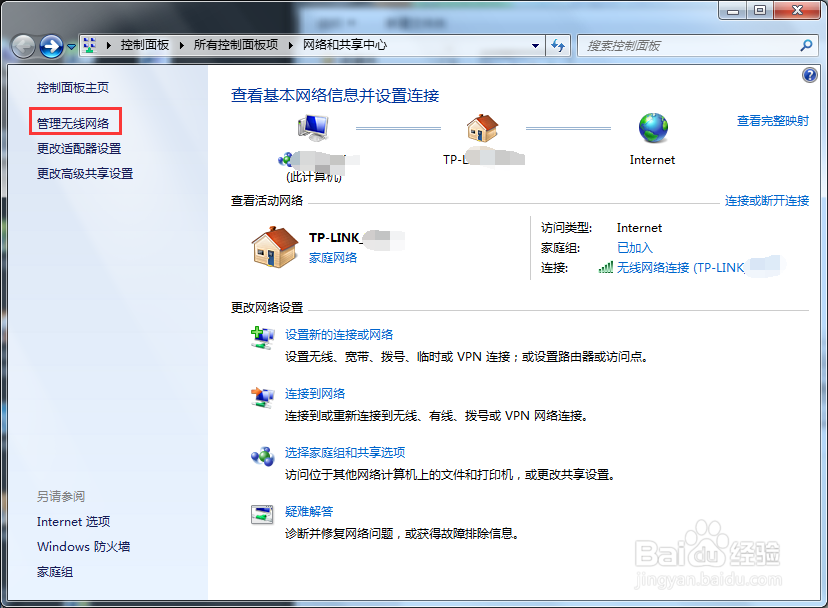828x608 pixels.
Task: Expand the arrow before 所有控制面板项 in breadcrumb
Action: (182, 45)
